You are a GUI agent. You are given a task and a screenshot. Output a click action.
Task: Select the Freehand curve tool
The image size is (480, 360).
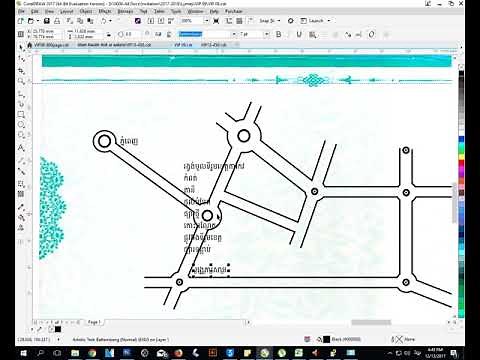21,94
